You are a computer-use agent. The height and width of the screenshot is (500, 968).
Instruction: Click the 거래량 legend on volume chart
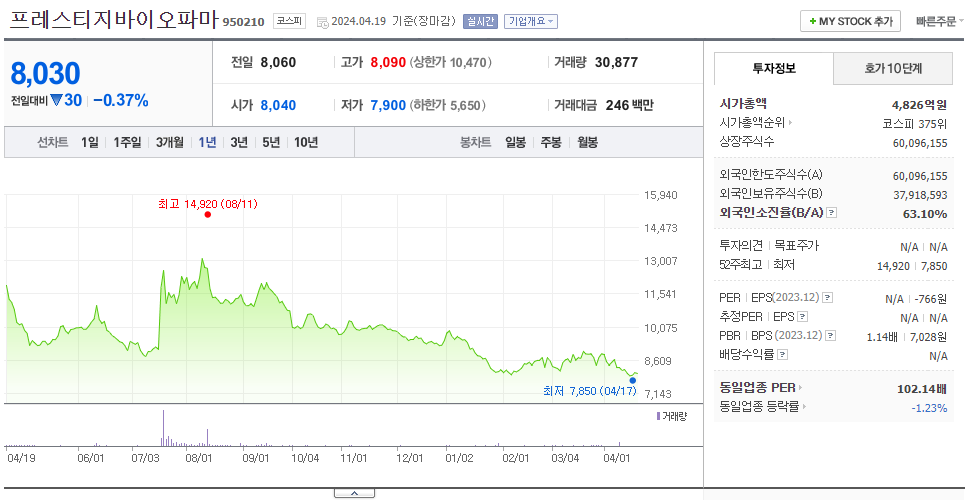(671, 417)
